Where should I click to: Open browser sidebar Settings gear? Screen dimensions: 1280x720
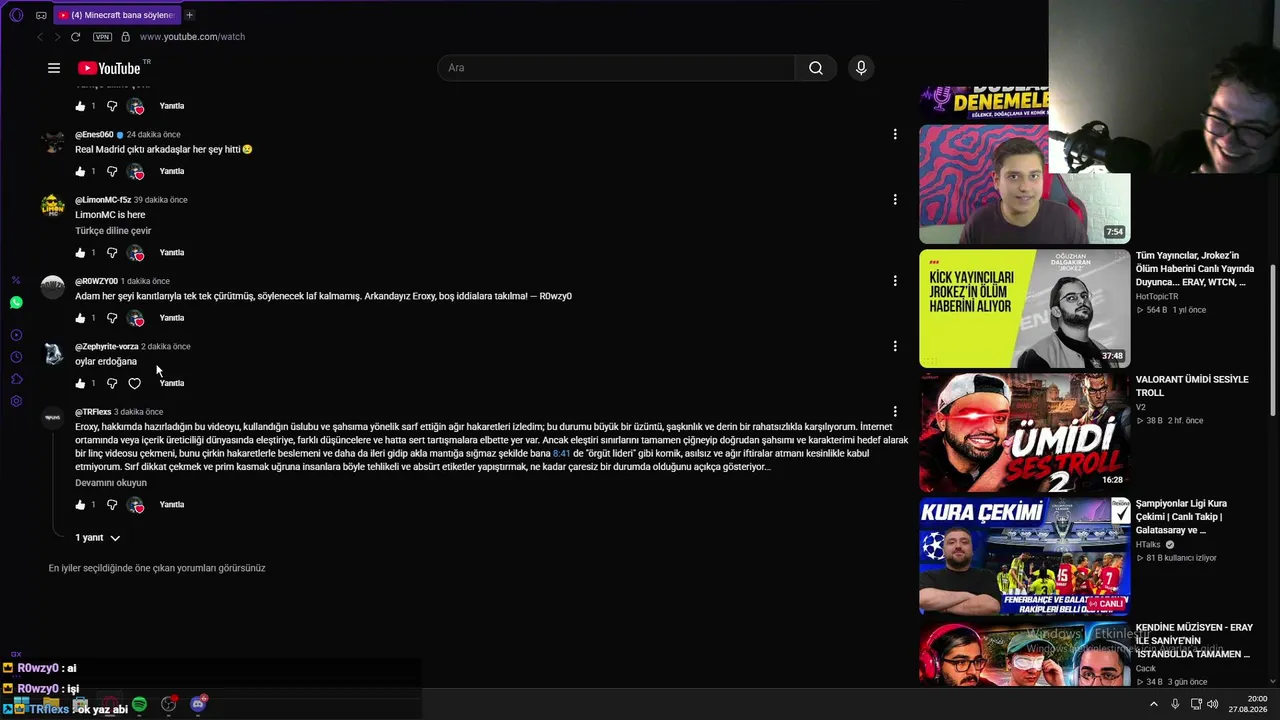point(16,401)
